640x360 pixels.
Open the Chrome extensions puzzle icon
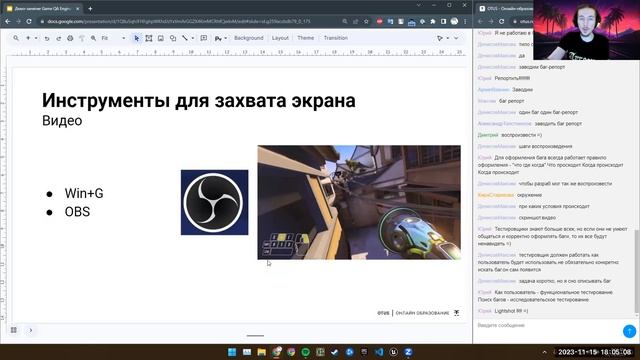[x=433, y=21]
